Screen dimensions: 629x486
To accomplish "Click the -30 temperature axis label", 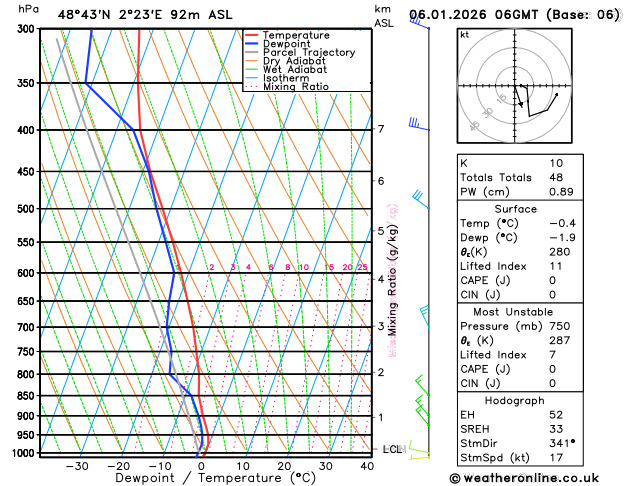I will 77,466.
